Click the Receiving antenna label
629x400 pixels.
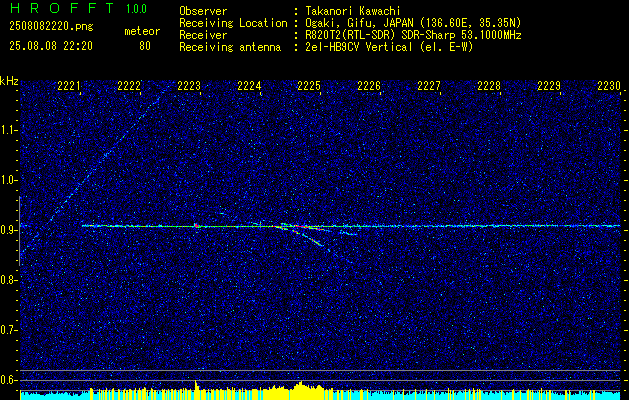pyautogui.click(x=230, y=47)
